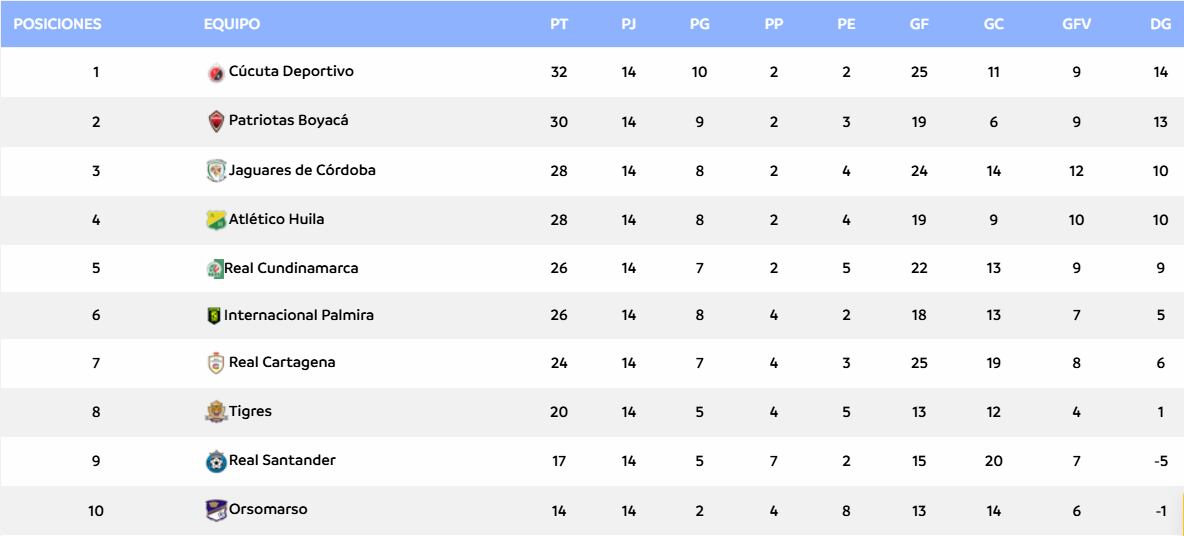Sort standings by GF column header

tap(919, 24)
